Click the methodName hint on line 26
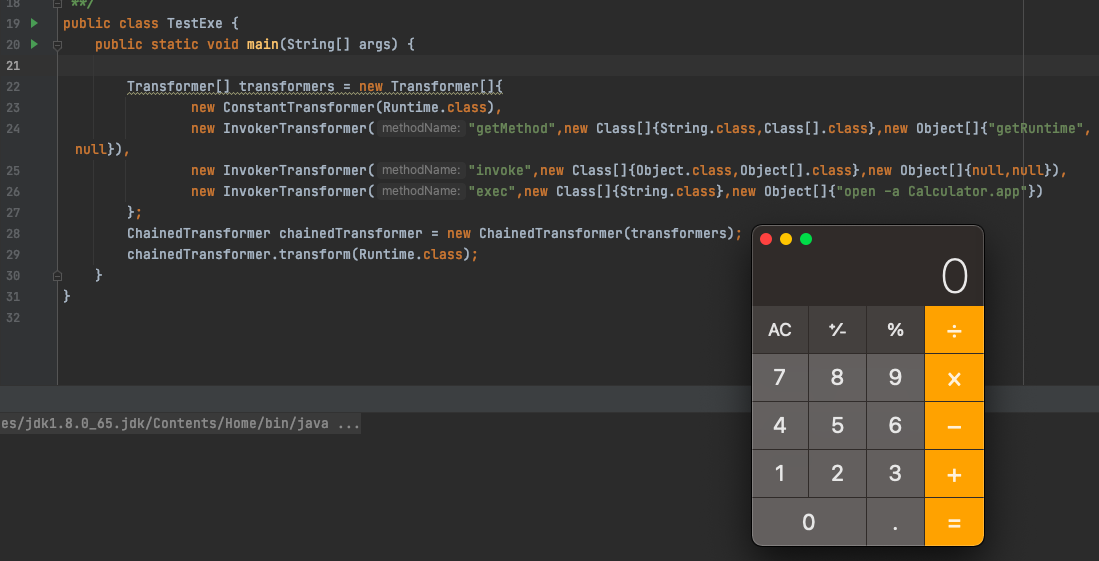Image resolution: width=1099 pixels, height=561 pixels. tap(421, 191)
